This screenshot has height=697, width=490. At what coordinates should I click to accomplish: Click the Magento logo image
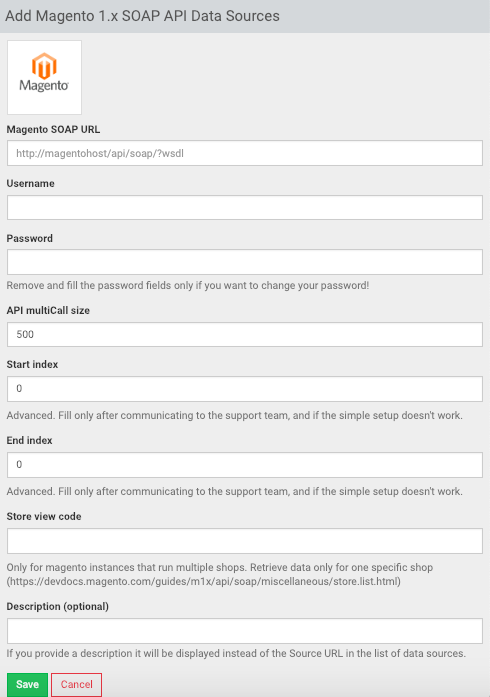click(44, 77)
